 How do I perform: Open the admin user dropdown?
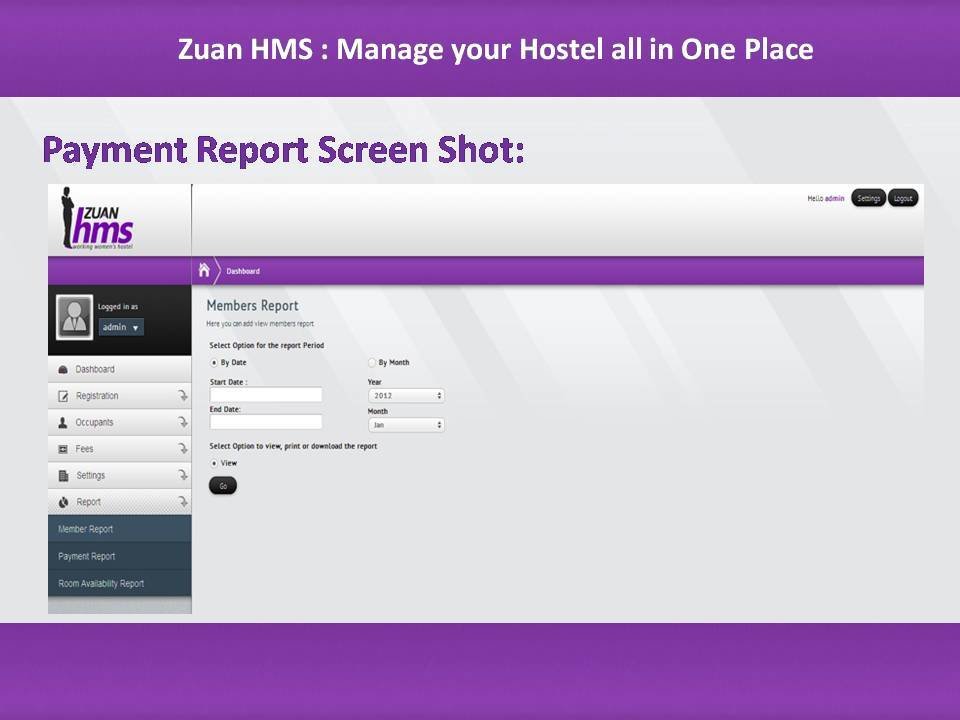pyautogui.click(x=121, y=327)
